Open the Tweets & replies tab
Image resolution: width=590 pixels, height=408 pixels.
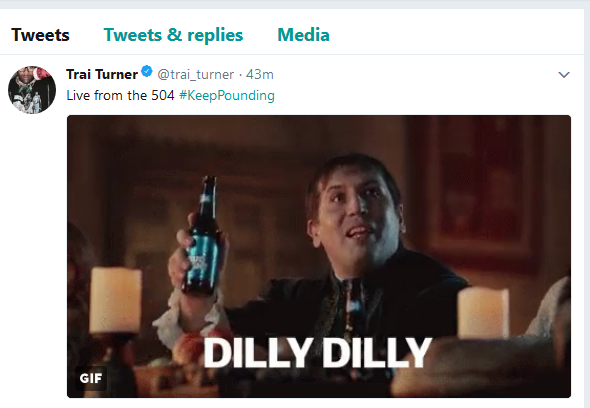click(x=173, y=35)
